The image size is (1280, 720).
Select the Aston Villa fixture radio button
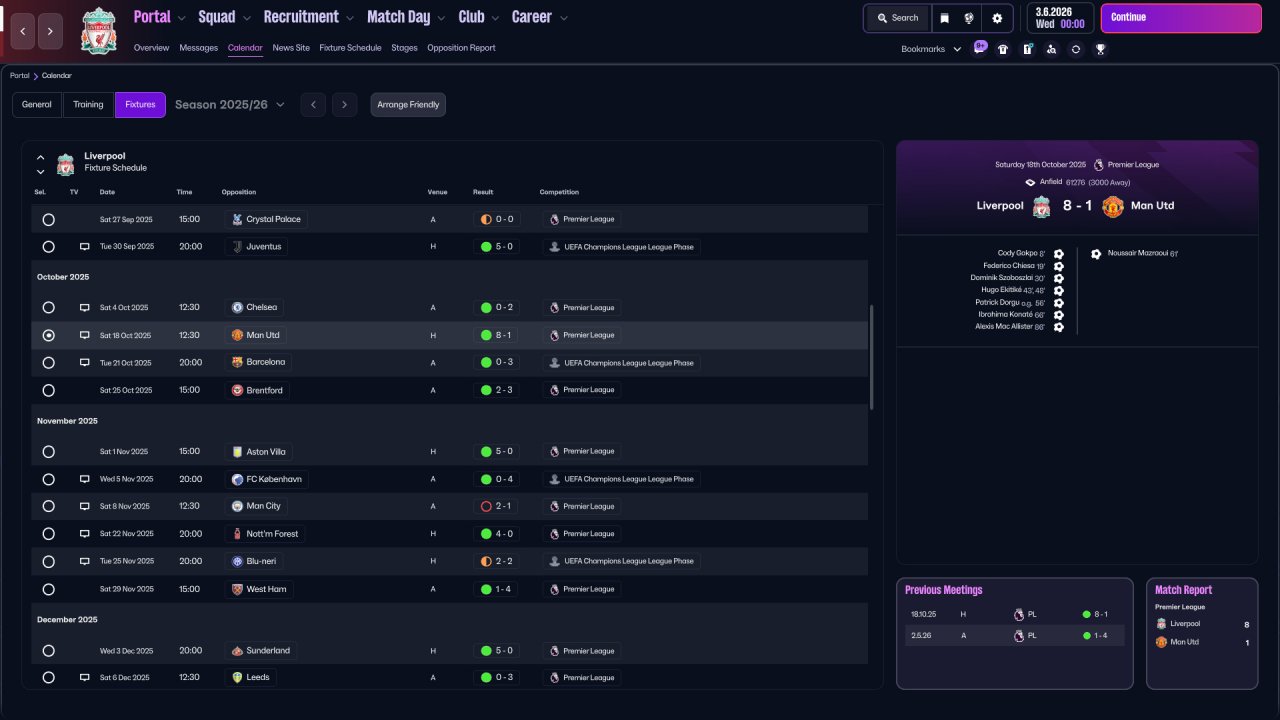coord(48,451)
